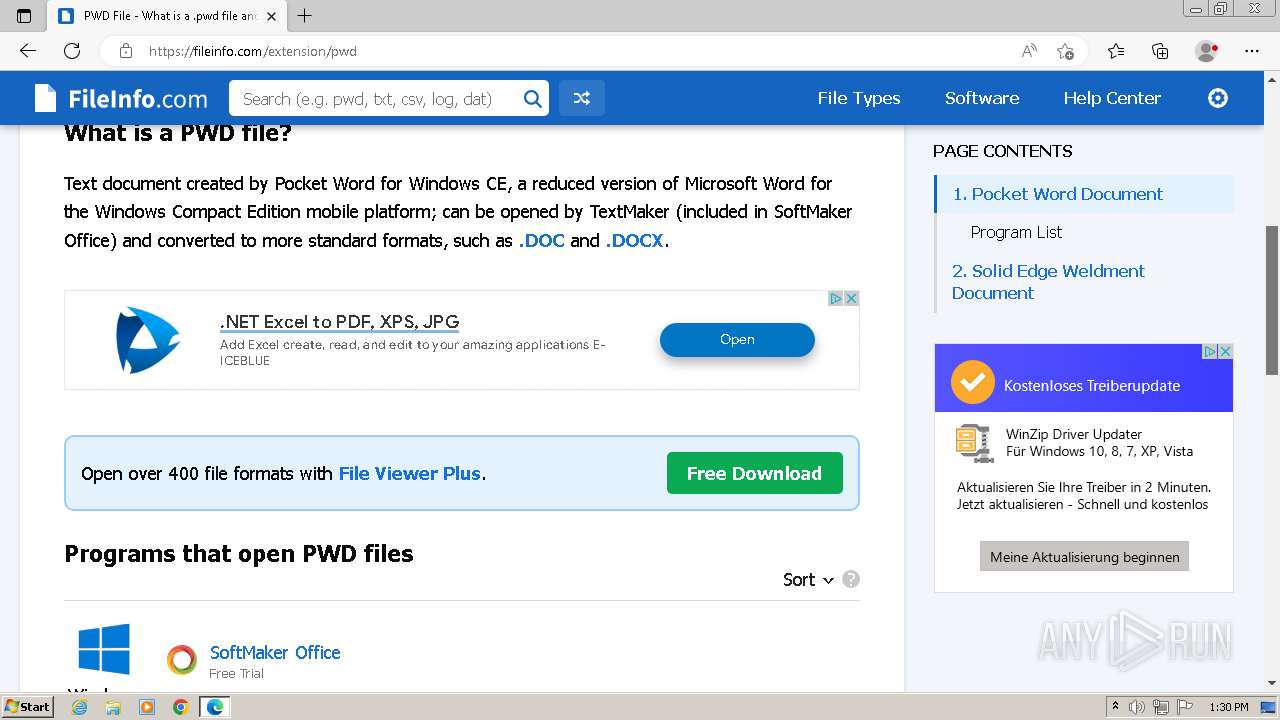
Task: Click the Edge profile avatar
Action: point(1207,51)
